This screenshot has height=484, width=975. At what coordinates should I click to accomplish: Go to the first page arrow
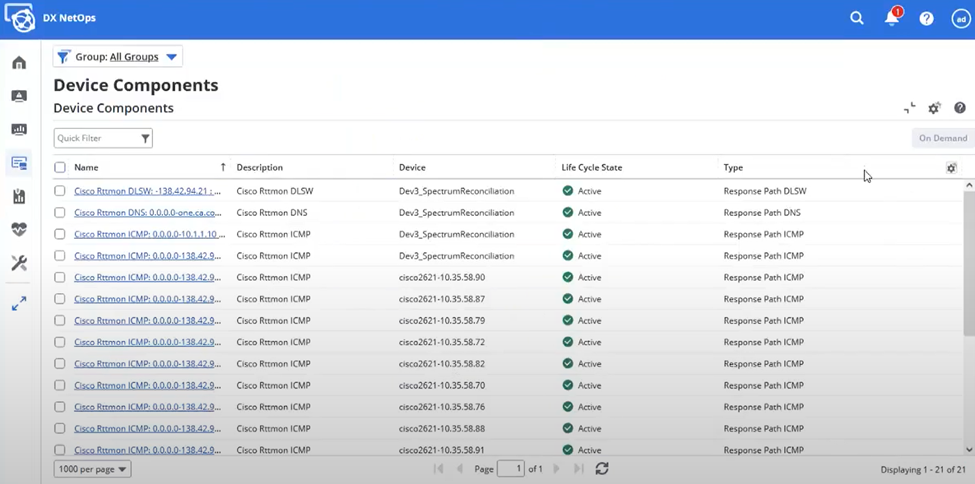pyautogui.click(x=438, y=469)
